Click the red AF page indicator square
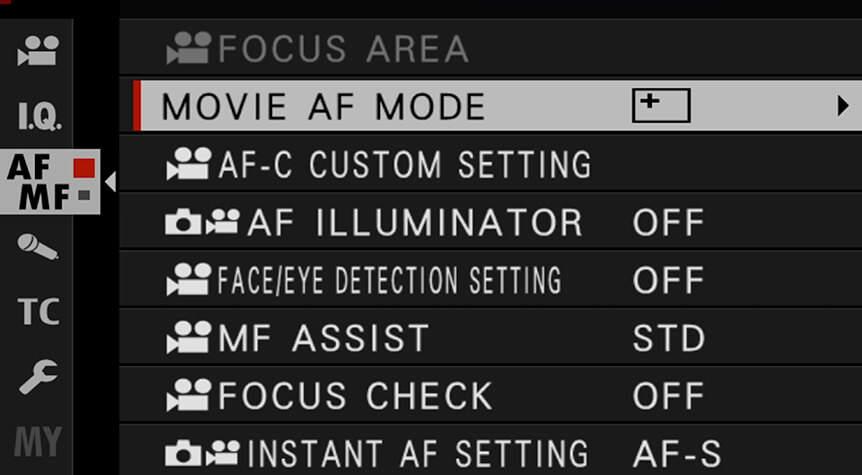The image size is (862, 475). [x=84, y=168]
